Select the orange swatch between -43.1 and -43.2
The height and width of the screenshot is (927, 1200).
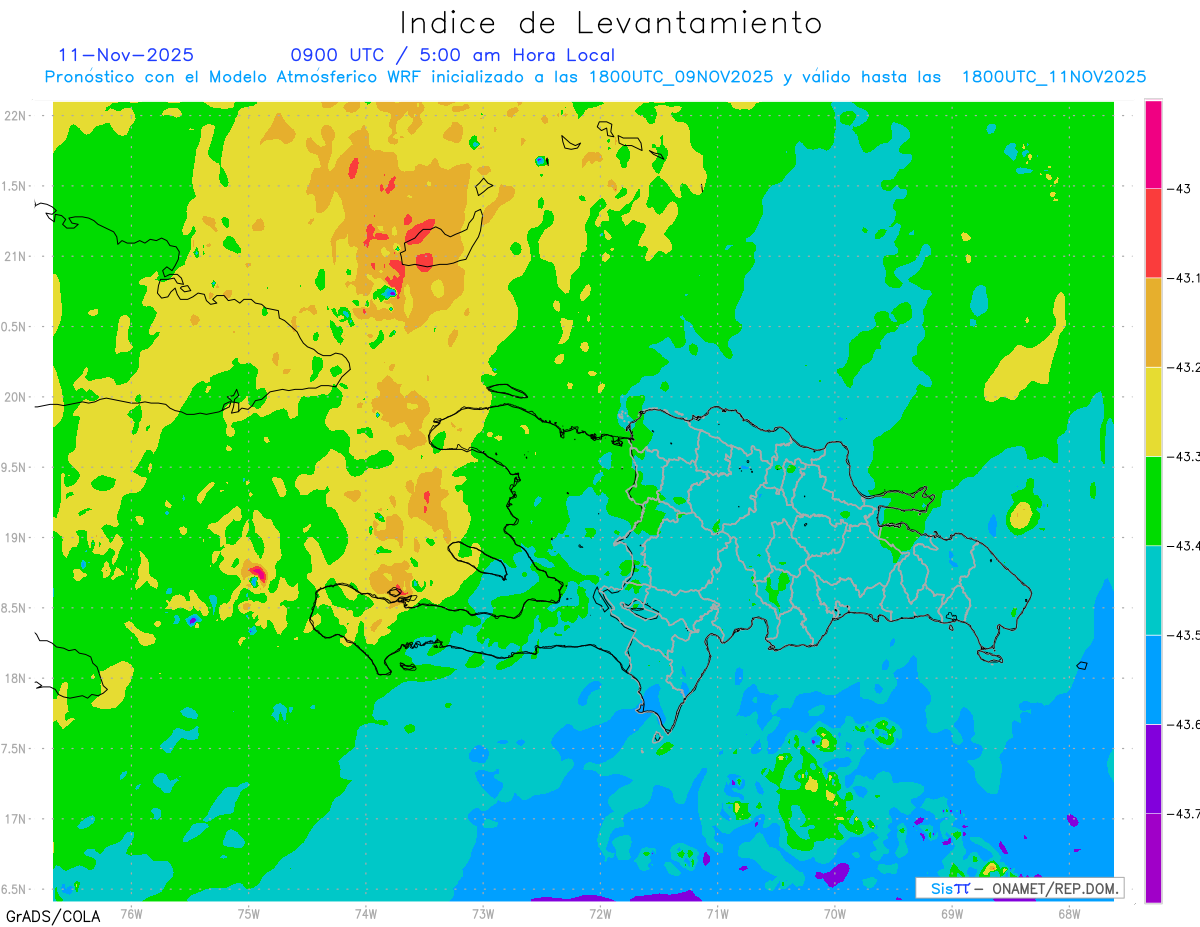(x=1153, y=322)
